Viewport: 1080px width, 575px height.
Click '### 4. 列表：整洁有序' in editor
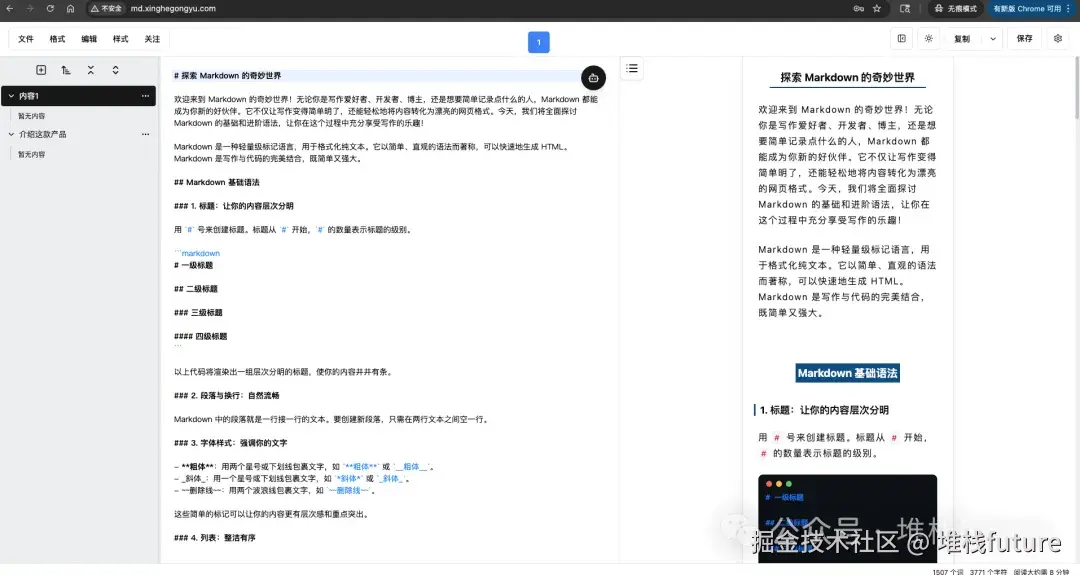click(x=214, y=538)
